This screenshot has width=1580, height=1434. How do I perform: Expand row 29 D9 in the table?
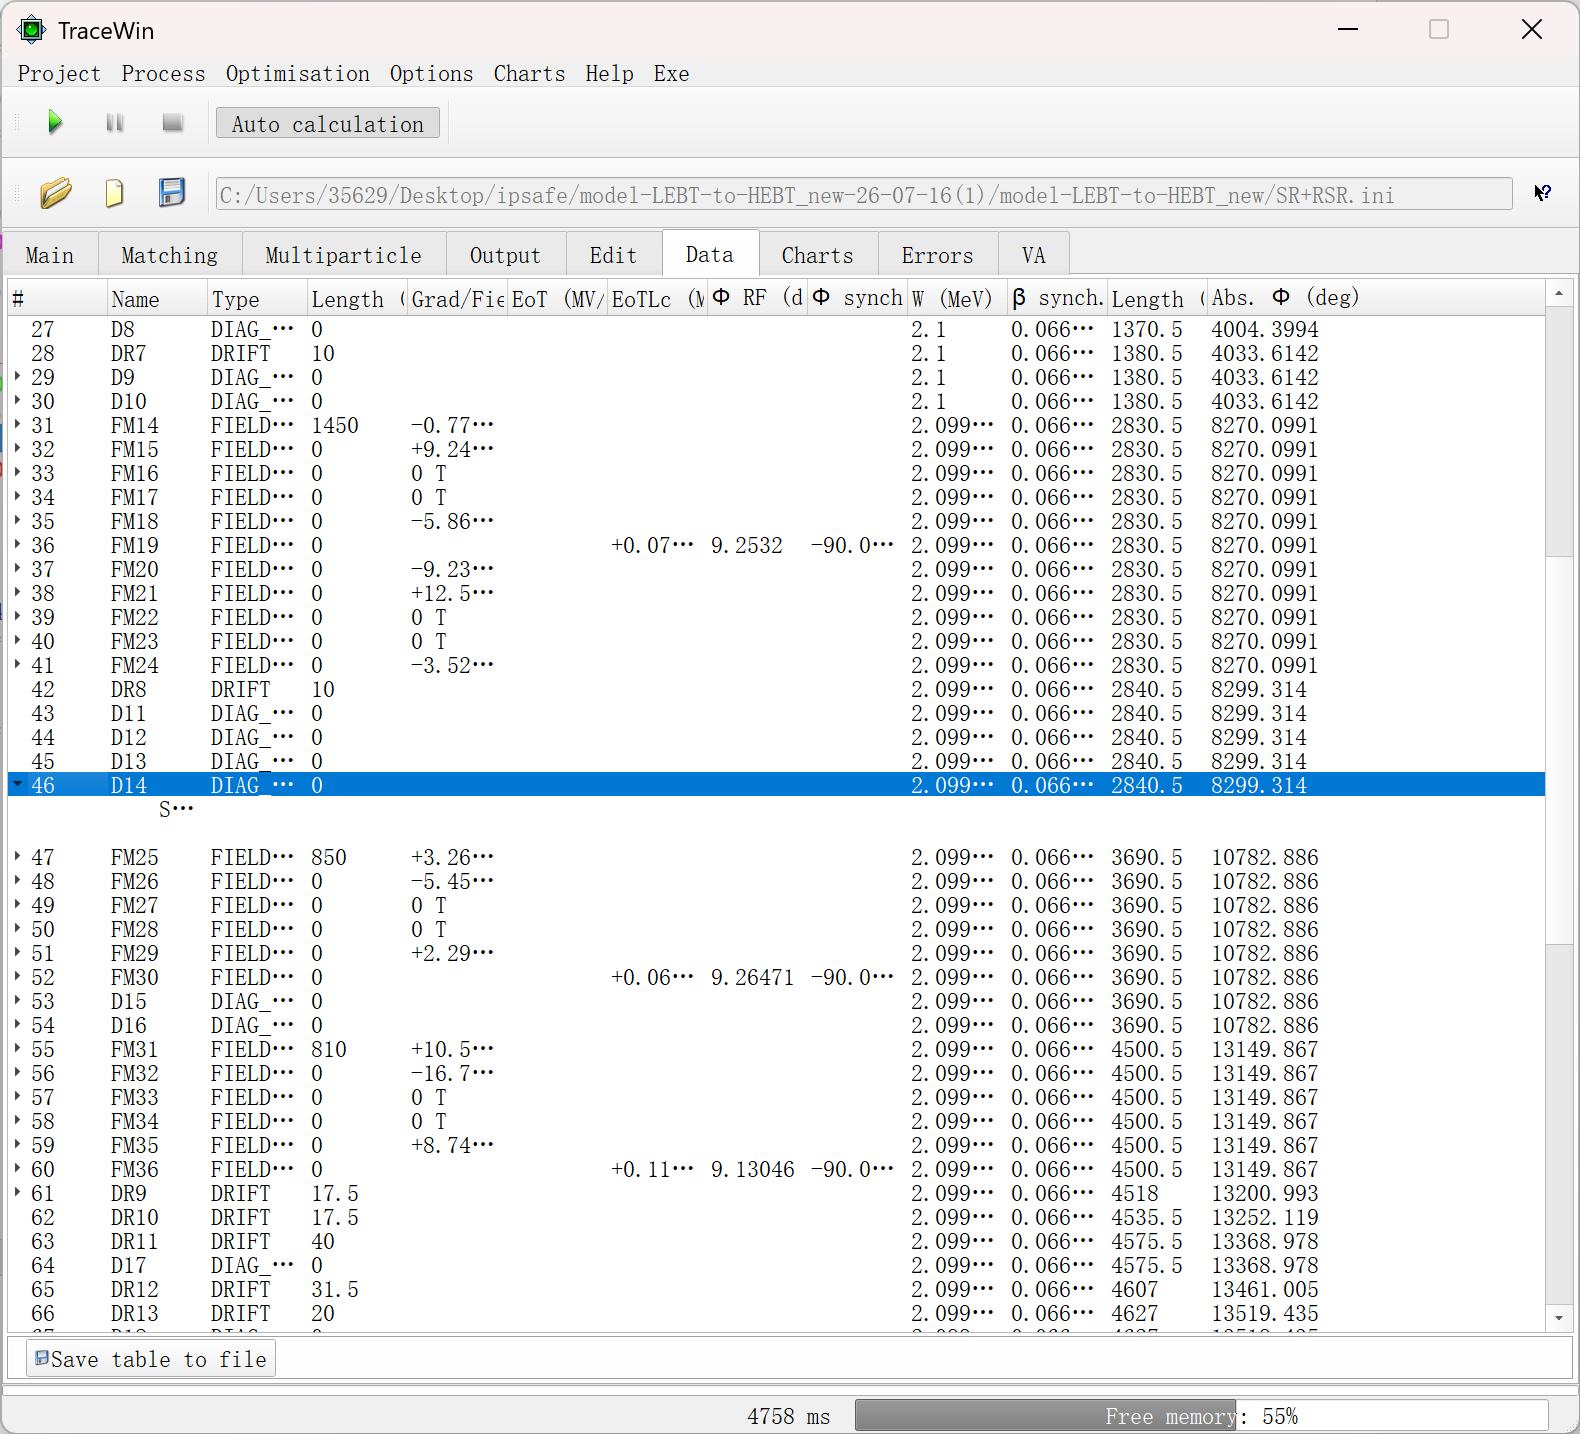[x=18, y=377]
